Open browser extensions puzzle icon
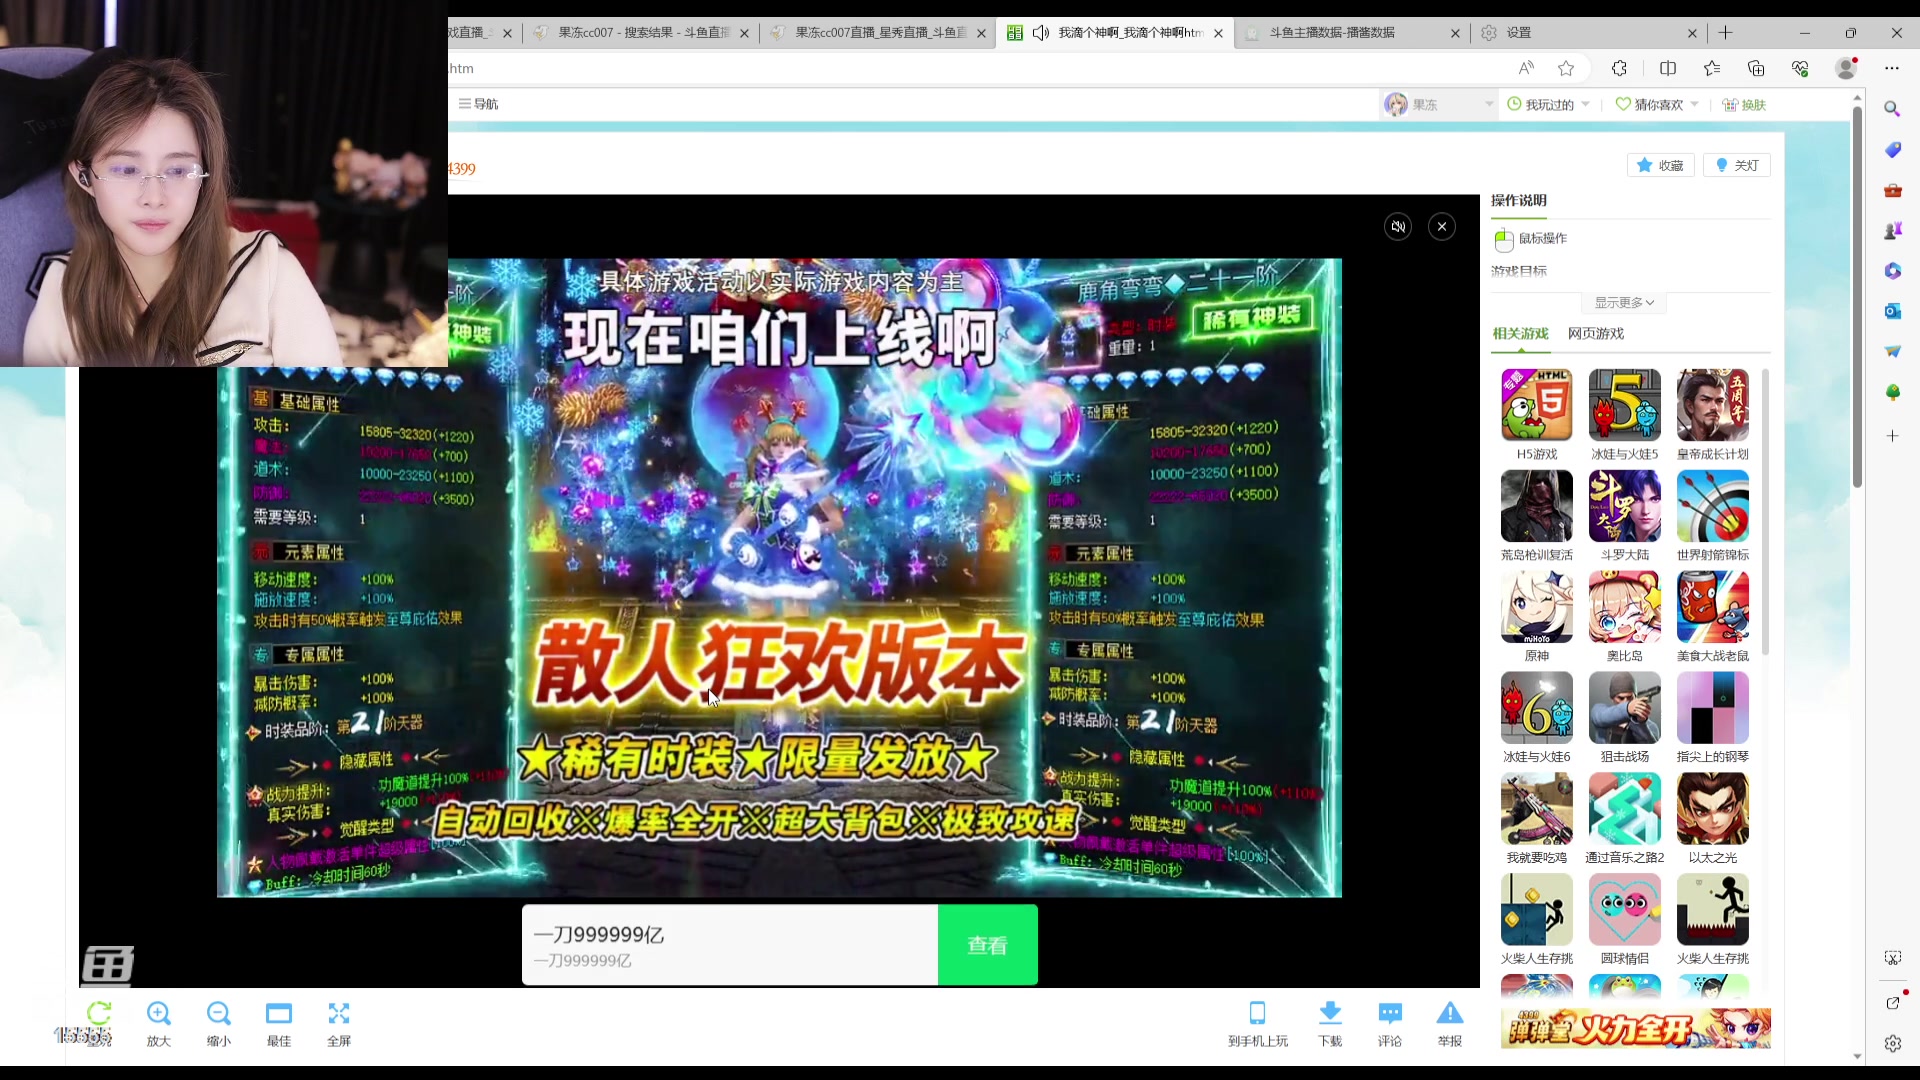The height and width of the screenshot is (1080, 1920). tap(1619, 68)
